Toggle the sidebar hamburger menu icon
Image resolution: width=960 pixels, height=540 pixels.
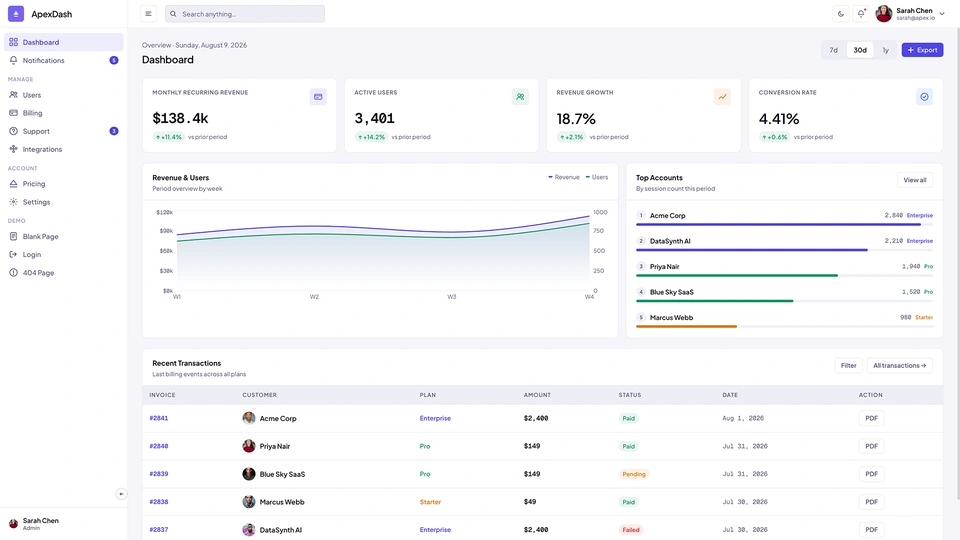pyautogui.click(x=148, y=13)
